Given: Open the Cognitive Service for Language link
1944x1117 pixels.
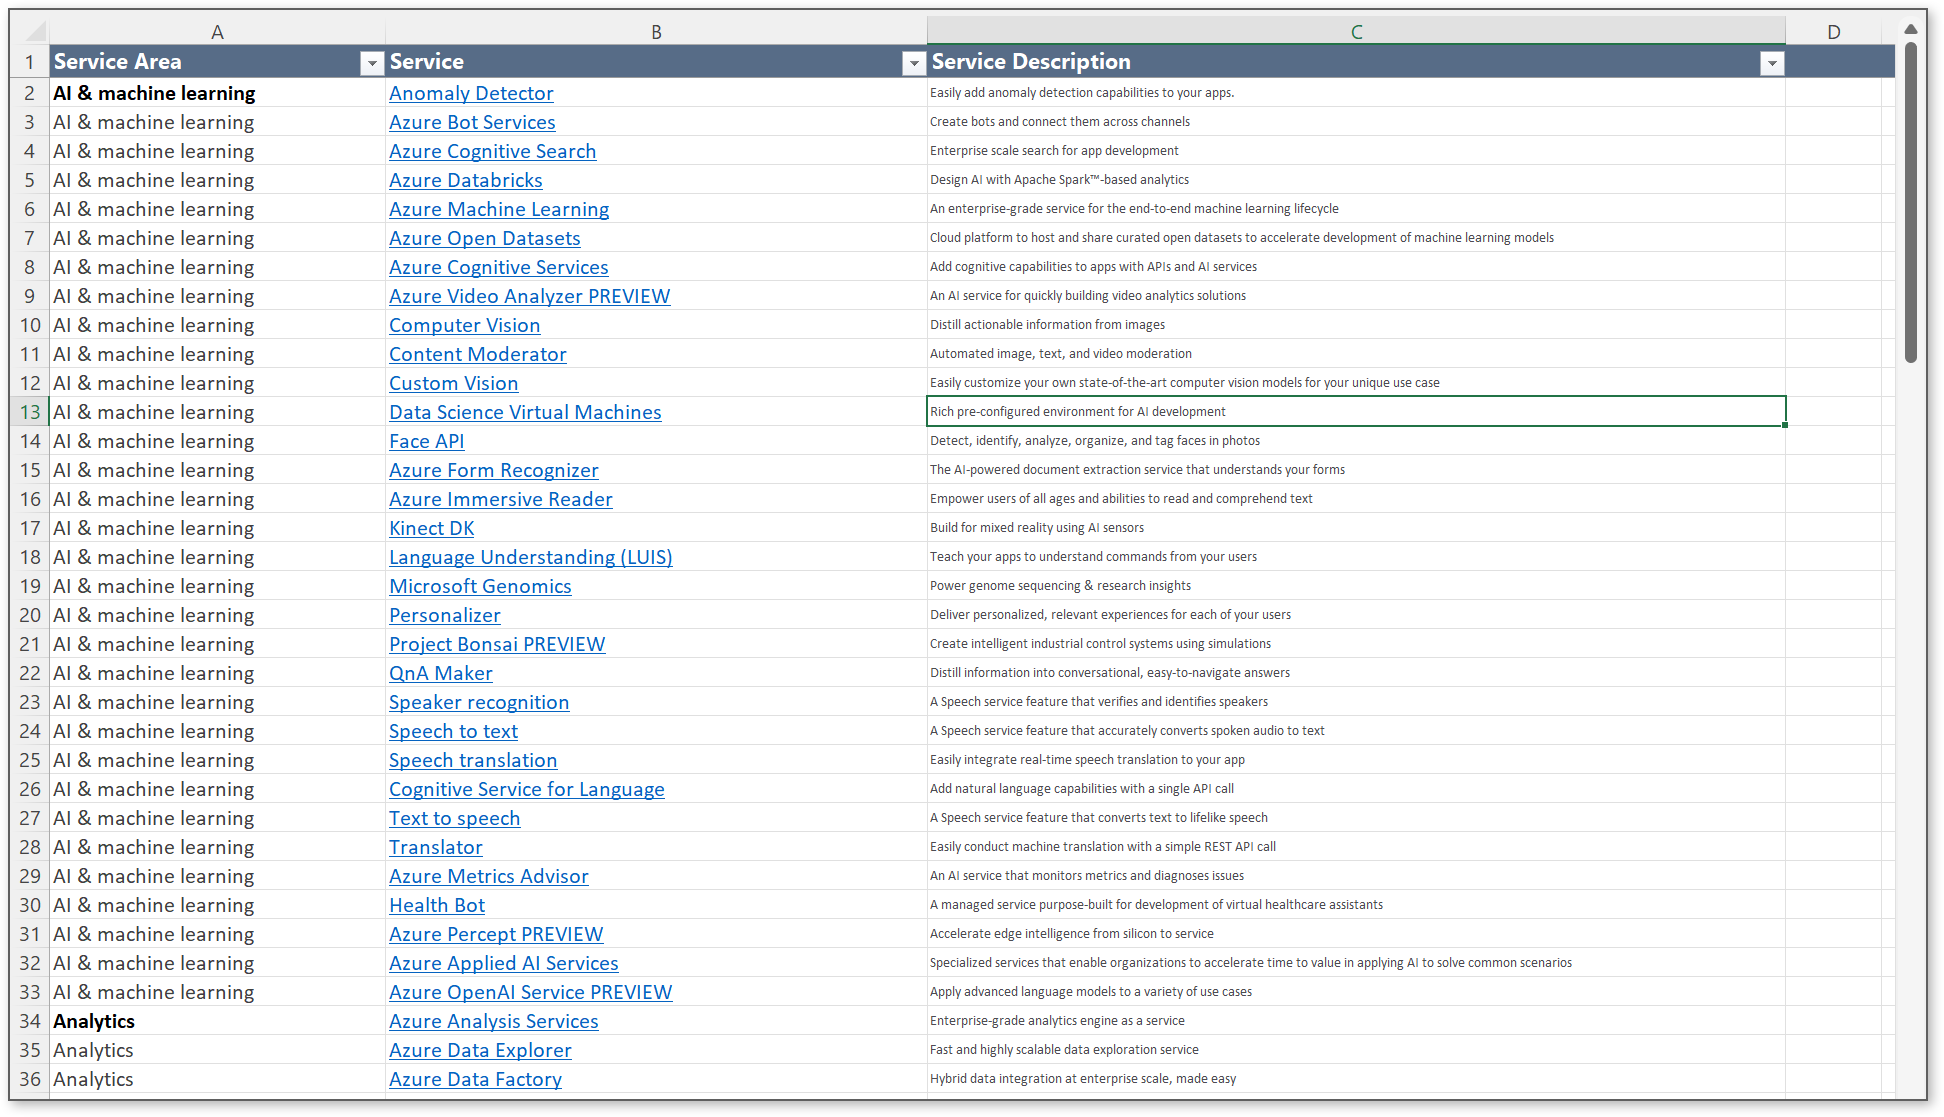Looking at the screenshot, I should (527, 789).
